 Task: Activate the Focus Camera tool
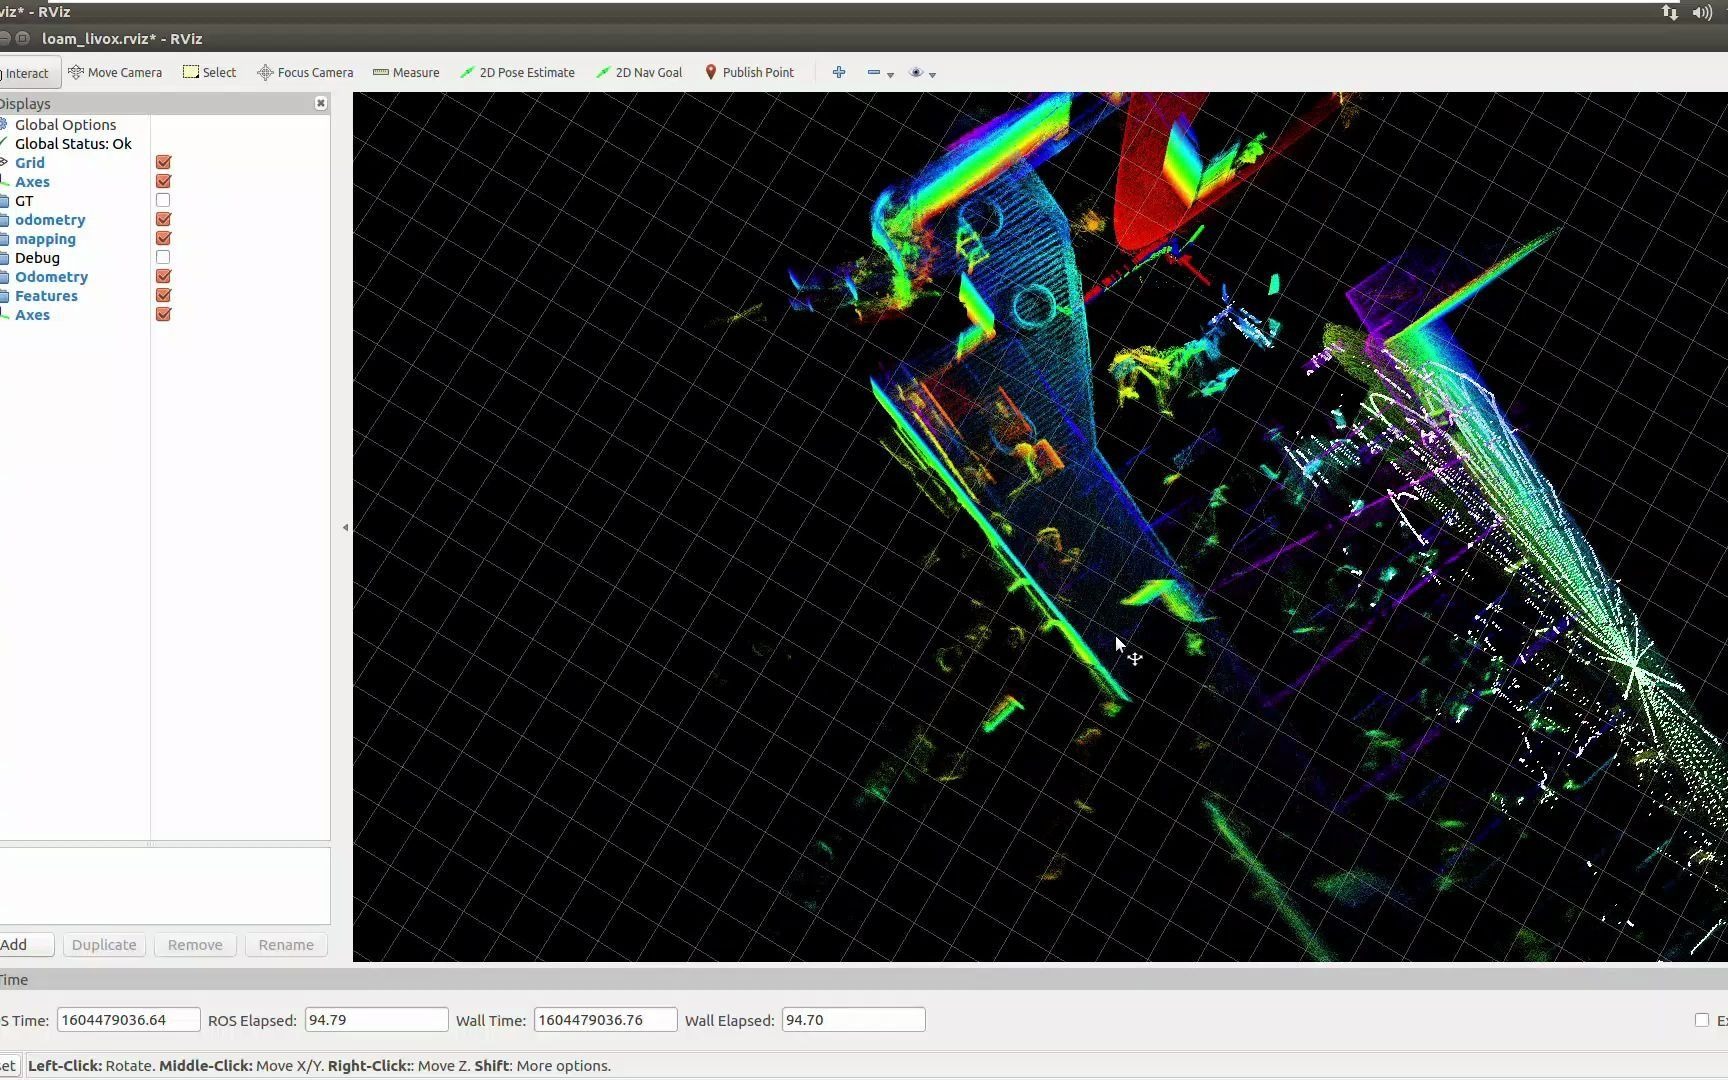point(305,72)
